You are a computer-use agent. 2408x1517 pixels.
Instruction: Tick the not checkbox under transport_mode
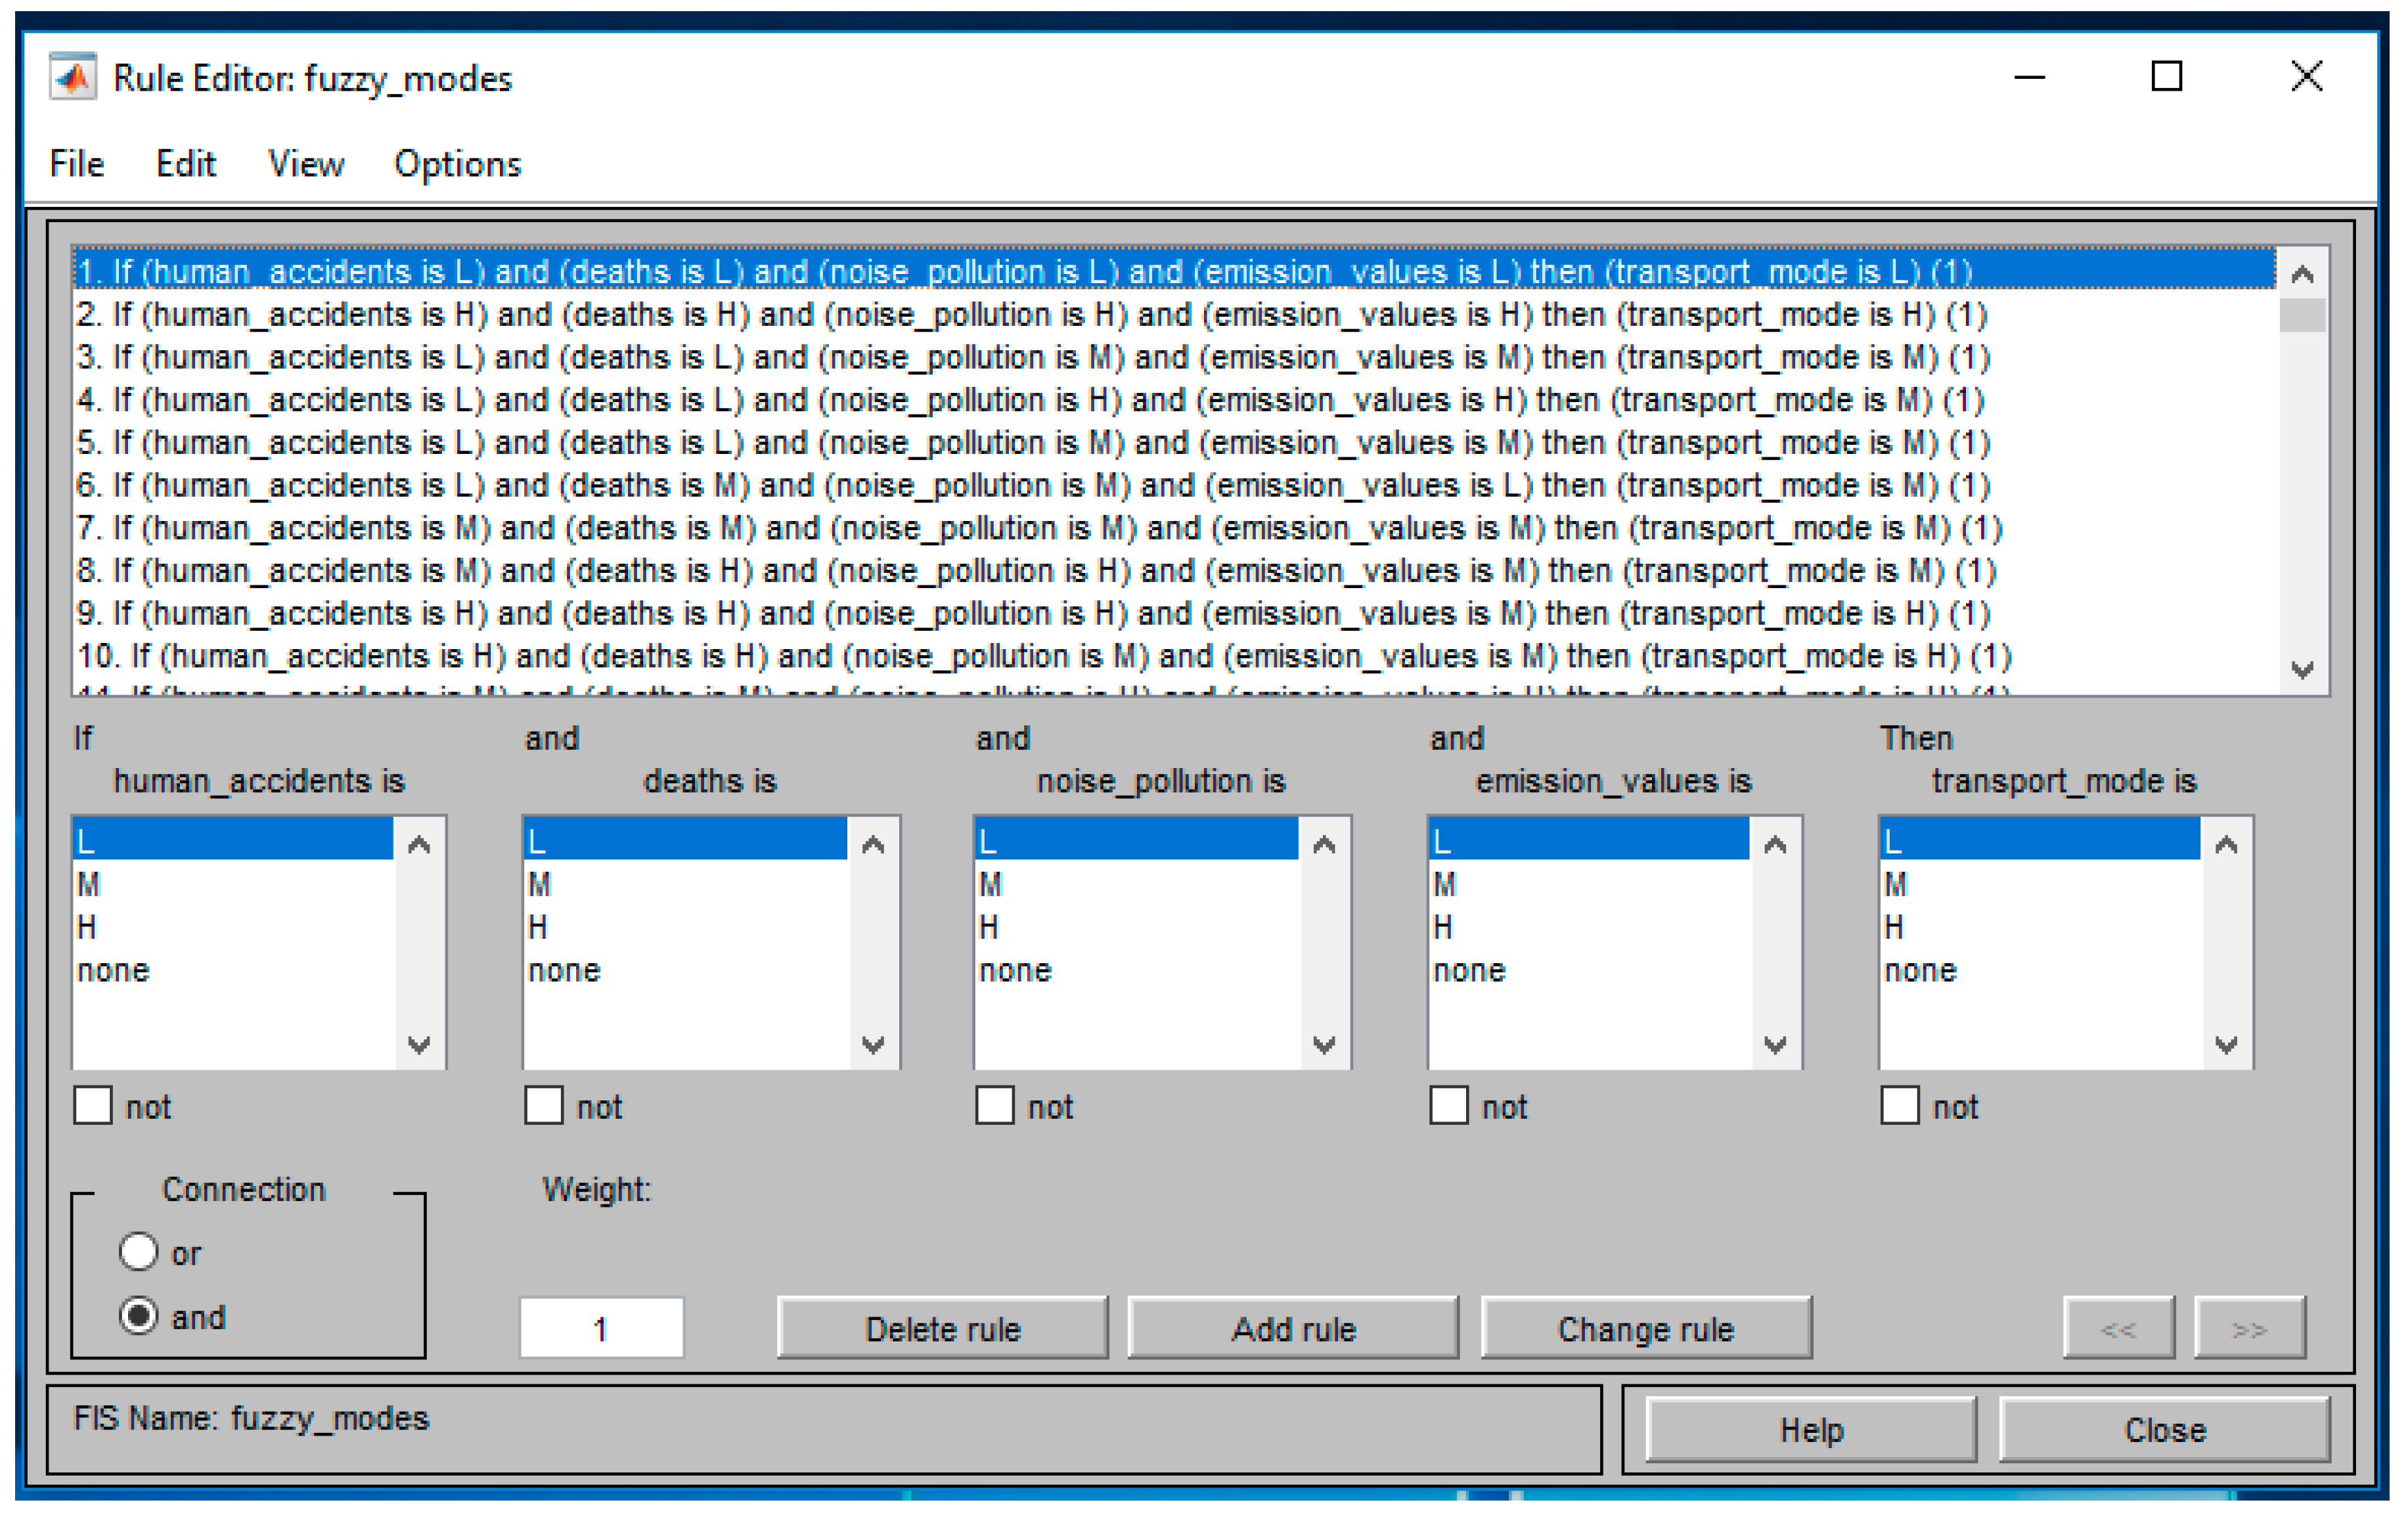[x=1899, y=1106]
